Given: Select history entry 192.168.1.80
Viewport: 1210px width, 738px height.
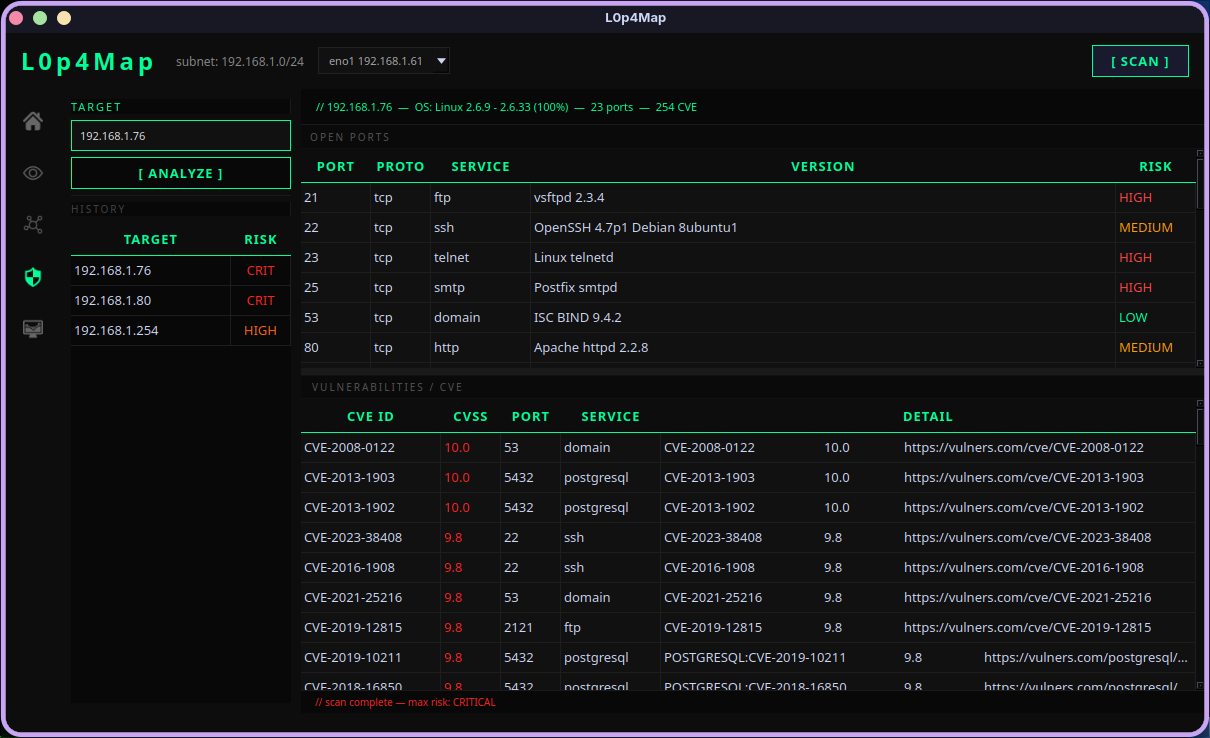Looking at the screenshot, I should pyautogui.click(x=181, y=301).
